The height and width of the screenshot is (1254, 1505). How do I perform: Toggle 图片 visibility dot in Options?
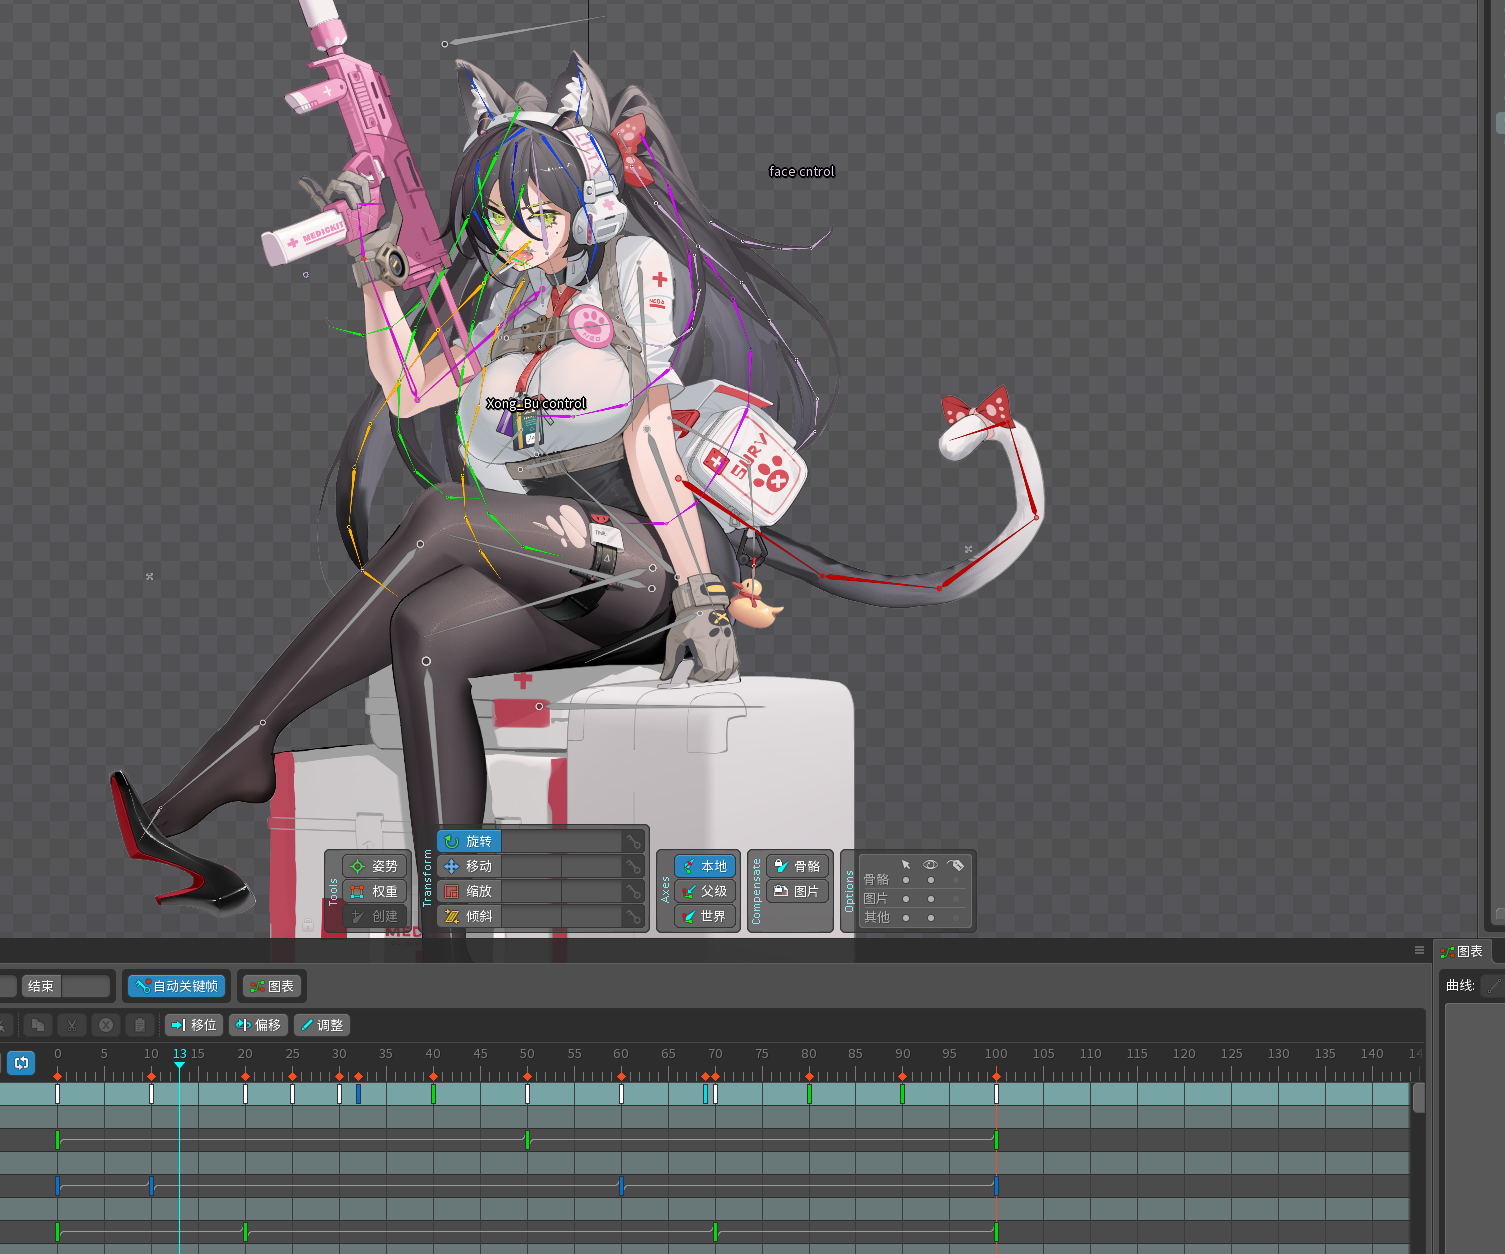tap(930, 899)
